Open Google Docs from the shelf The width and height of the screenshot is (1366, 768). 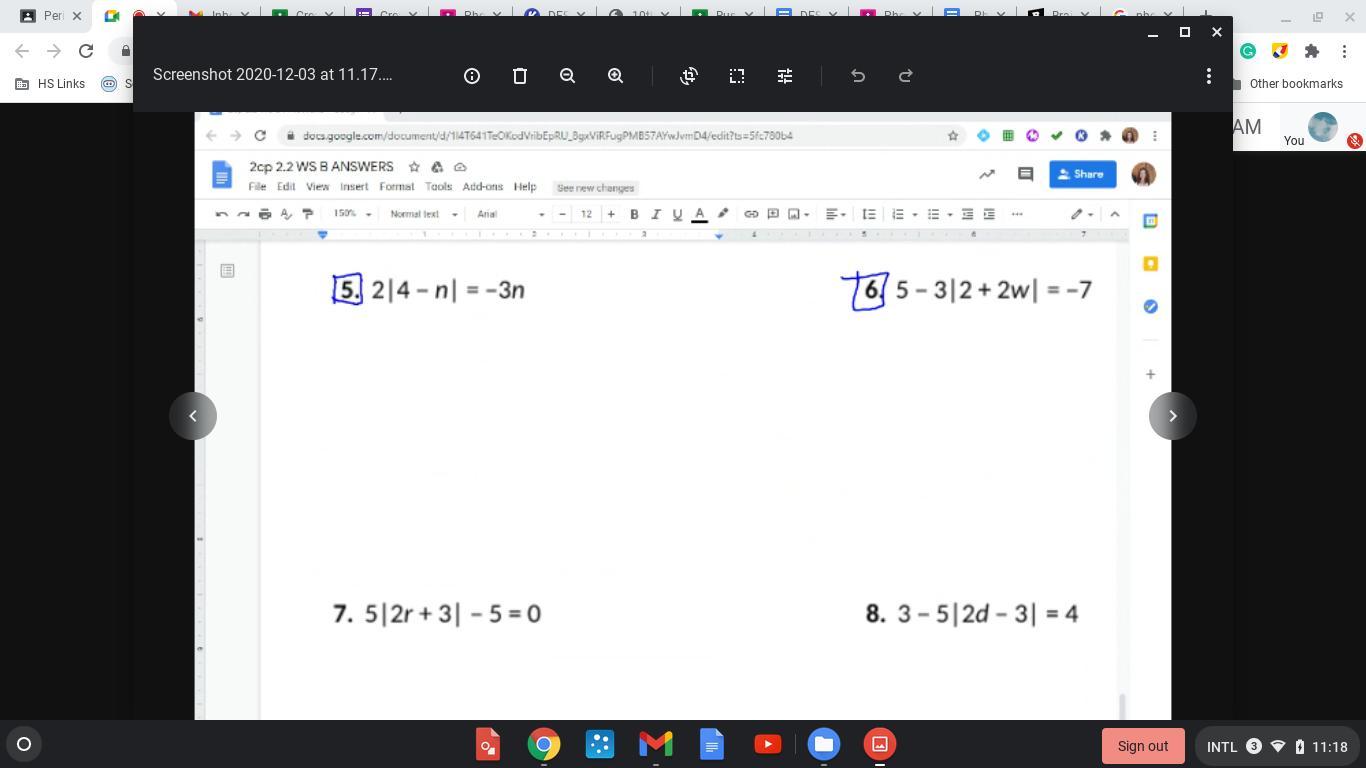(x=712, y=744)
